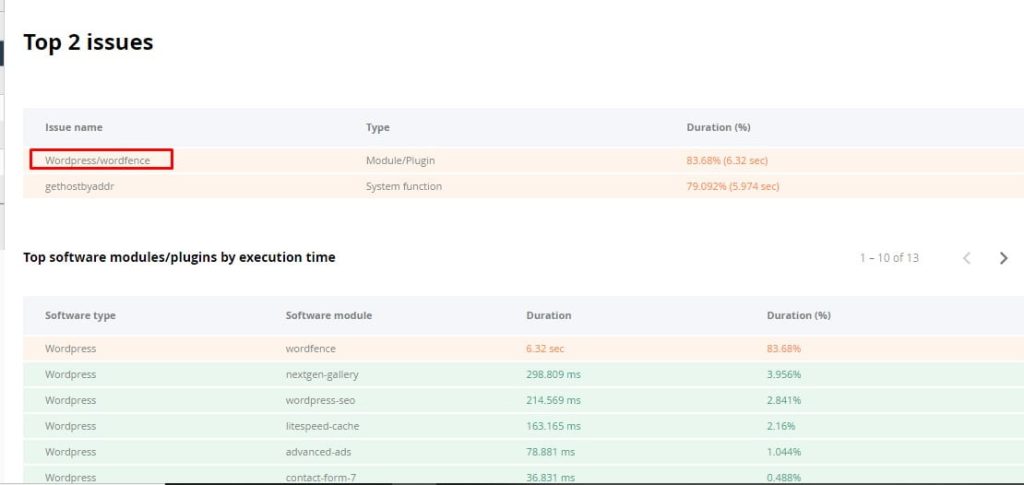Sort modules by Software module header

(x=328, y=315)
